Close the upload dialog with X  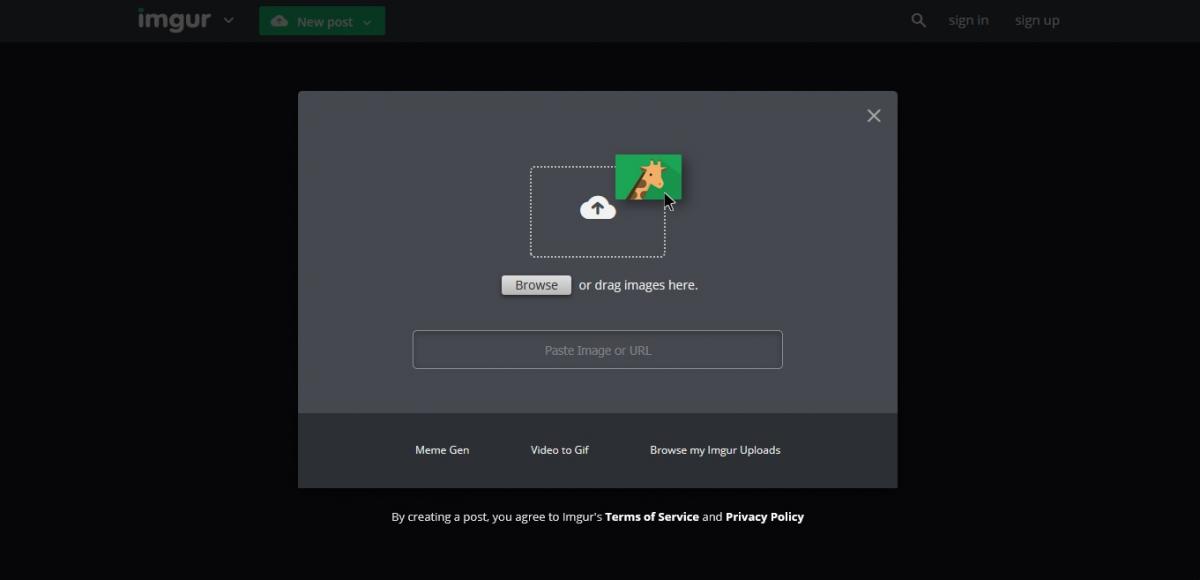point(874,116)
